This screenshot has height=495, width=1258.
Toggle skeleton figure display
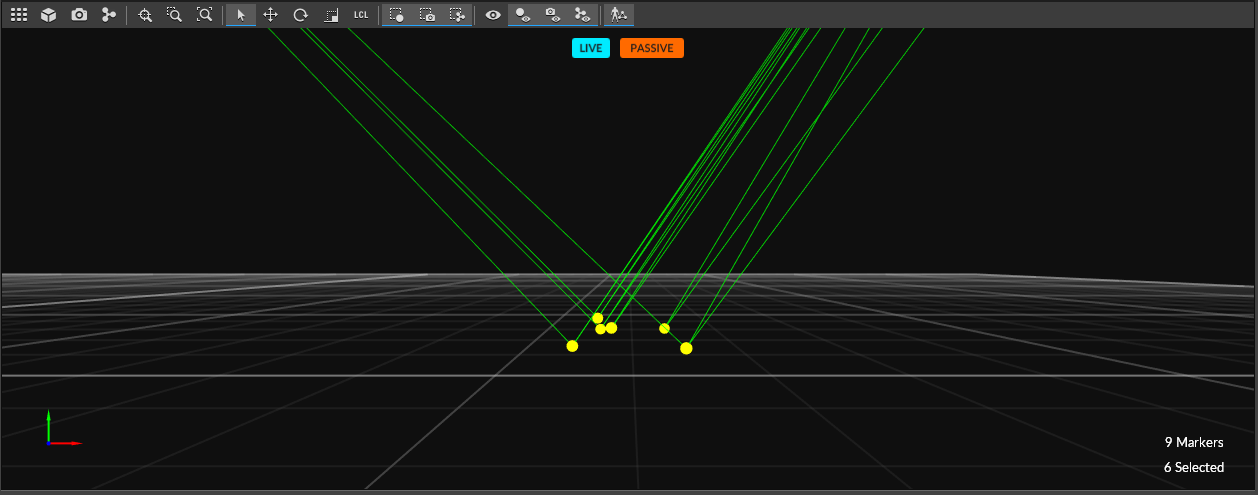pyautogui.click(x=619, y=15)
